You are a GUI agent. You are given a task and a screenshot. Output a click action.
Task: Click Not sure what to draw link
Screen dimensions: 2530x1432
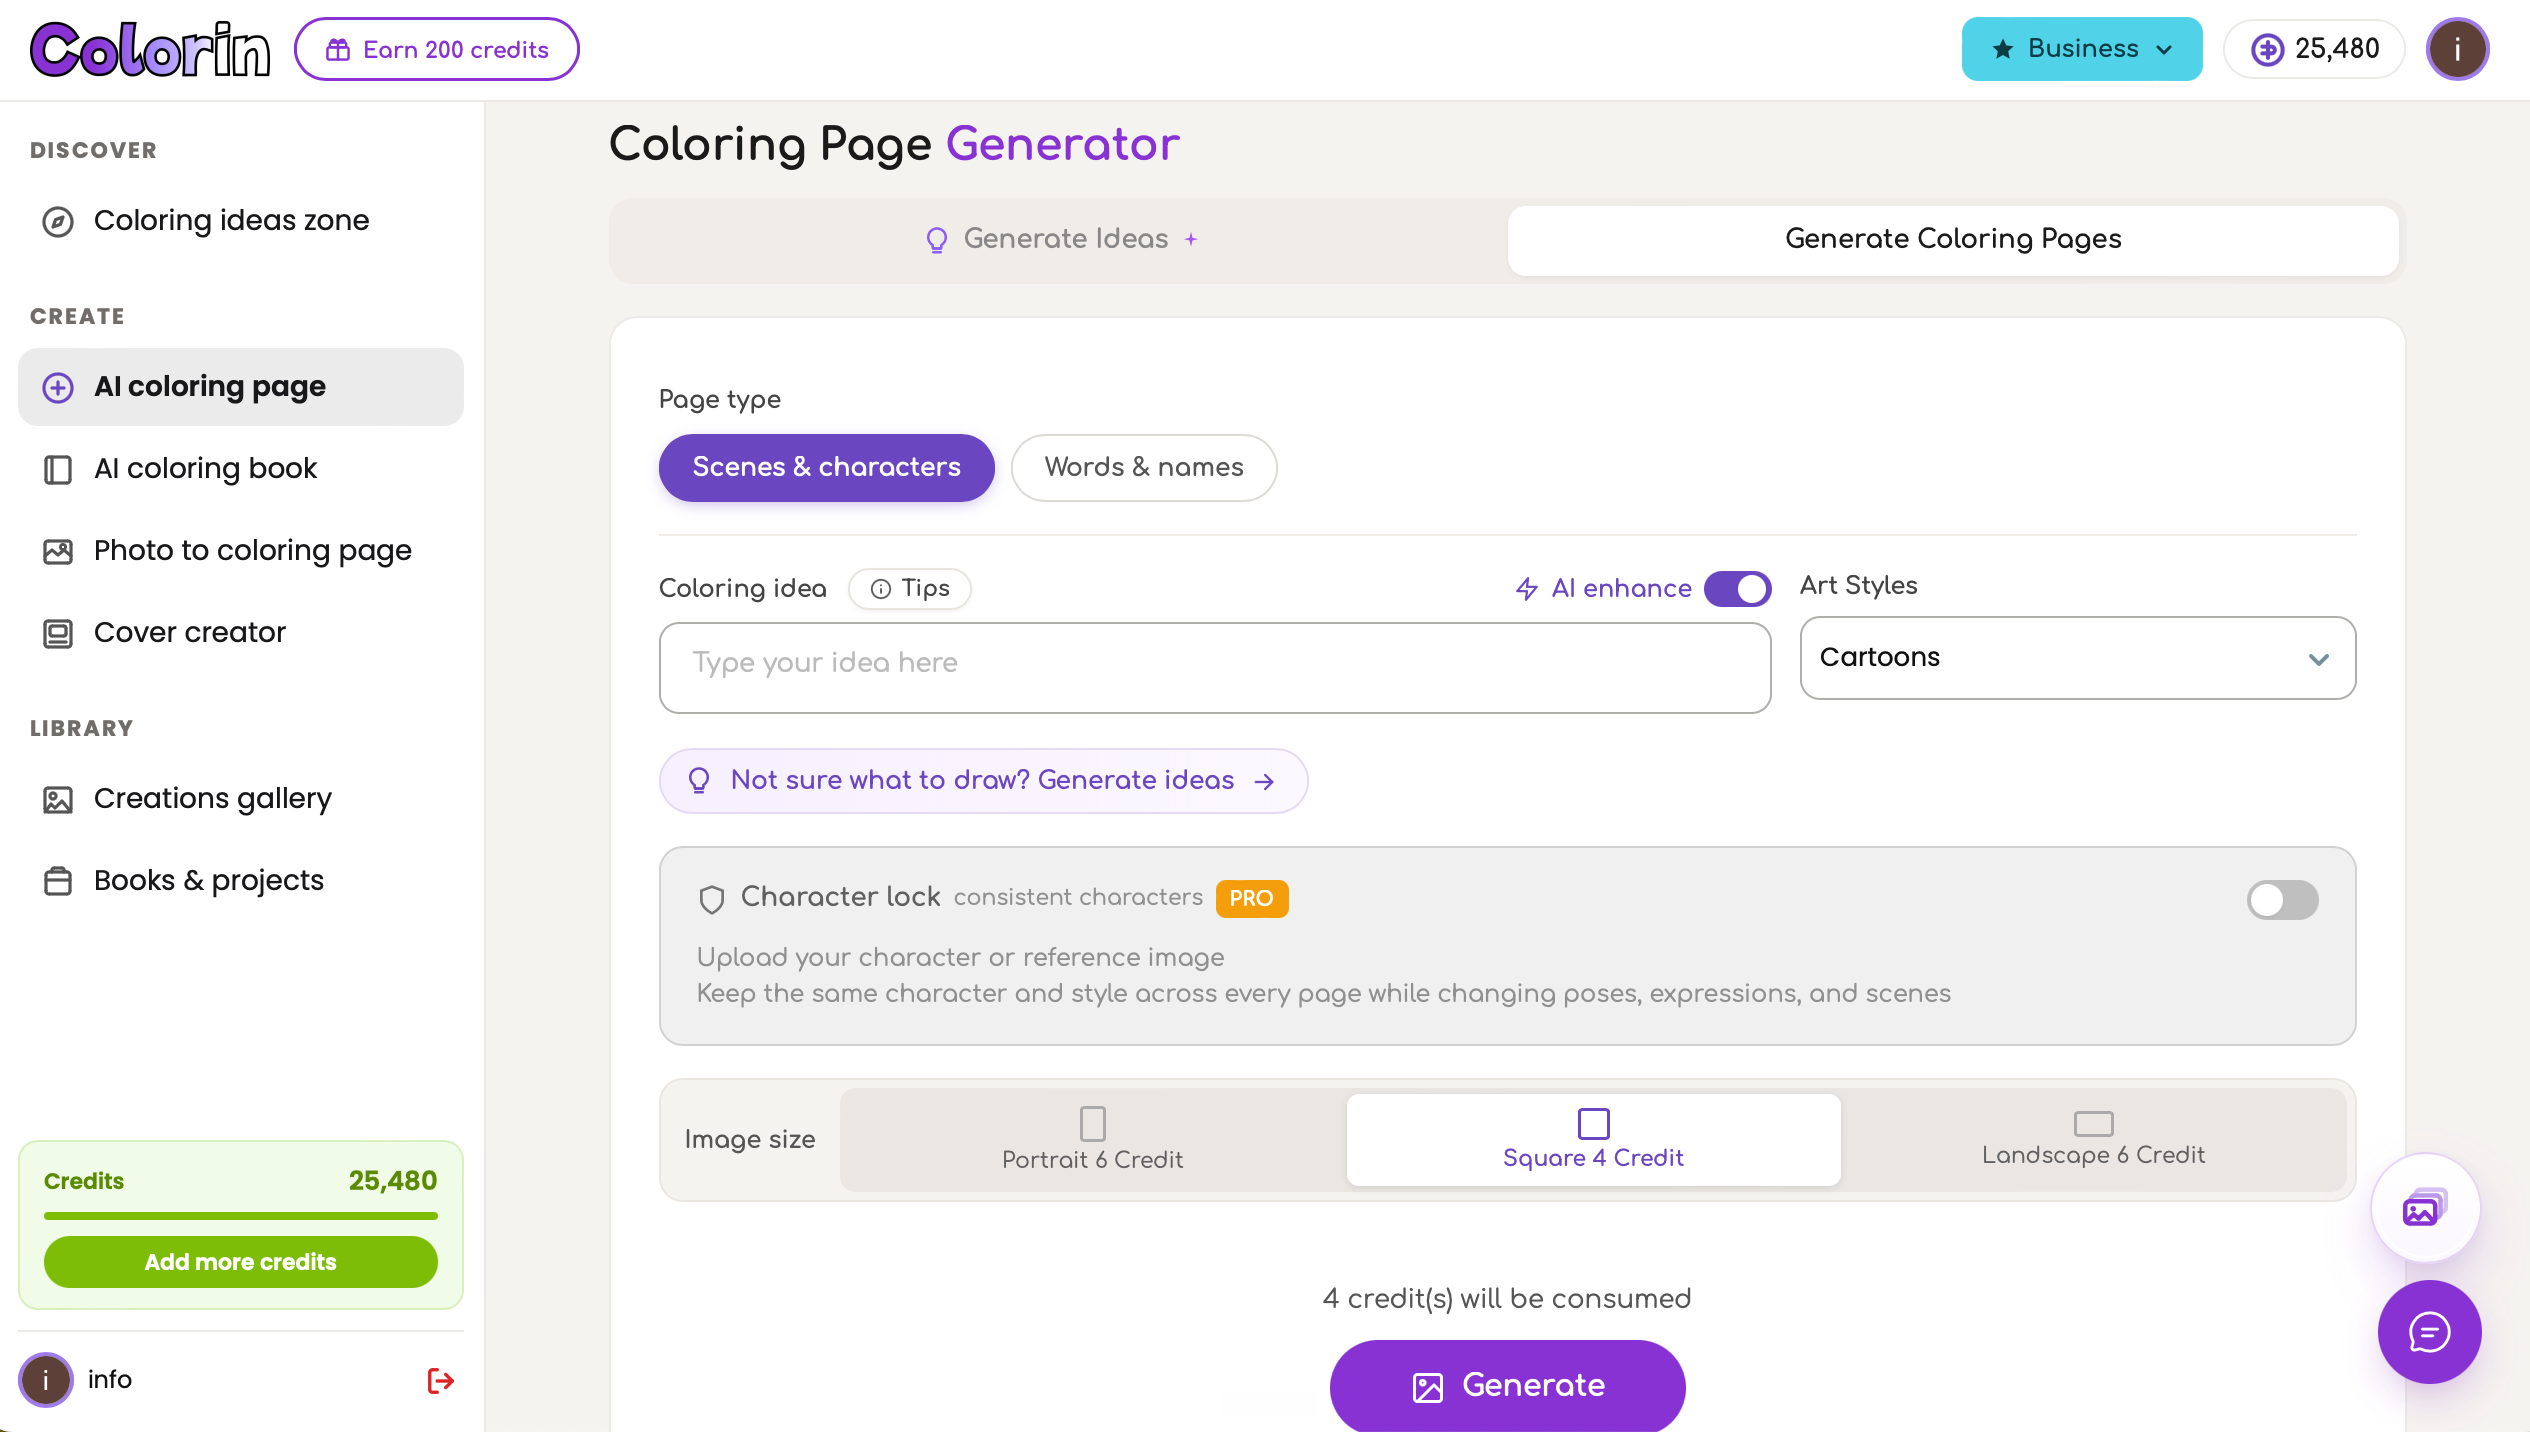pyautogui.click(x=983, y=781)
